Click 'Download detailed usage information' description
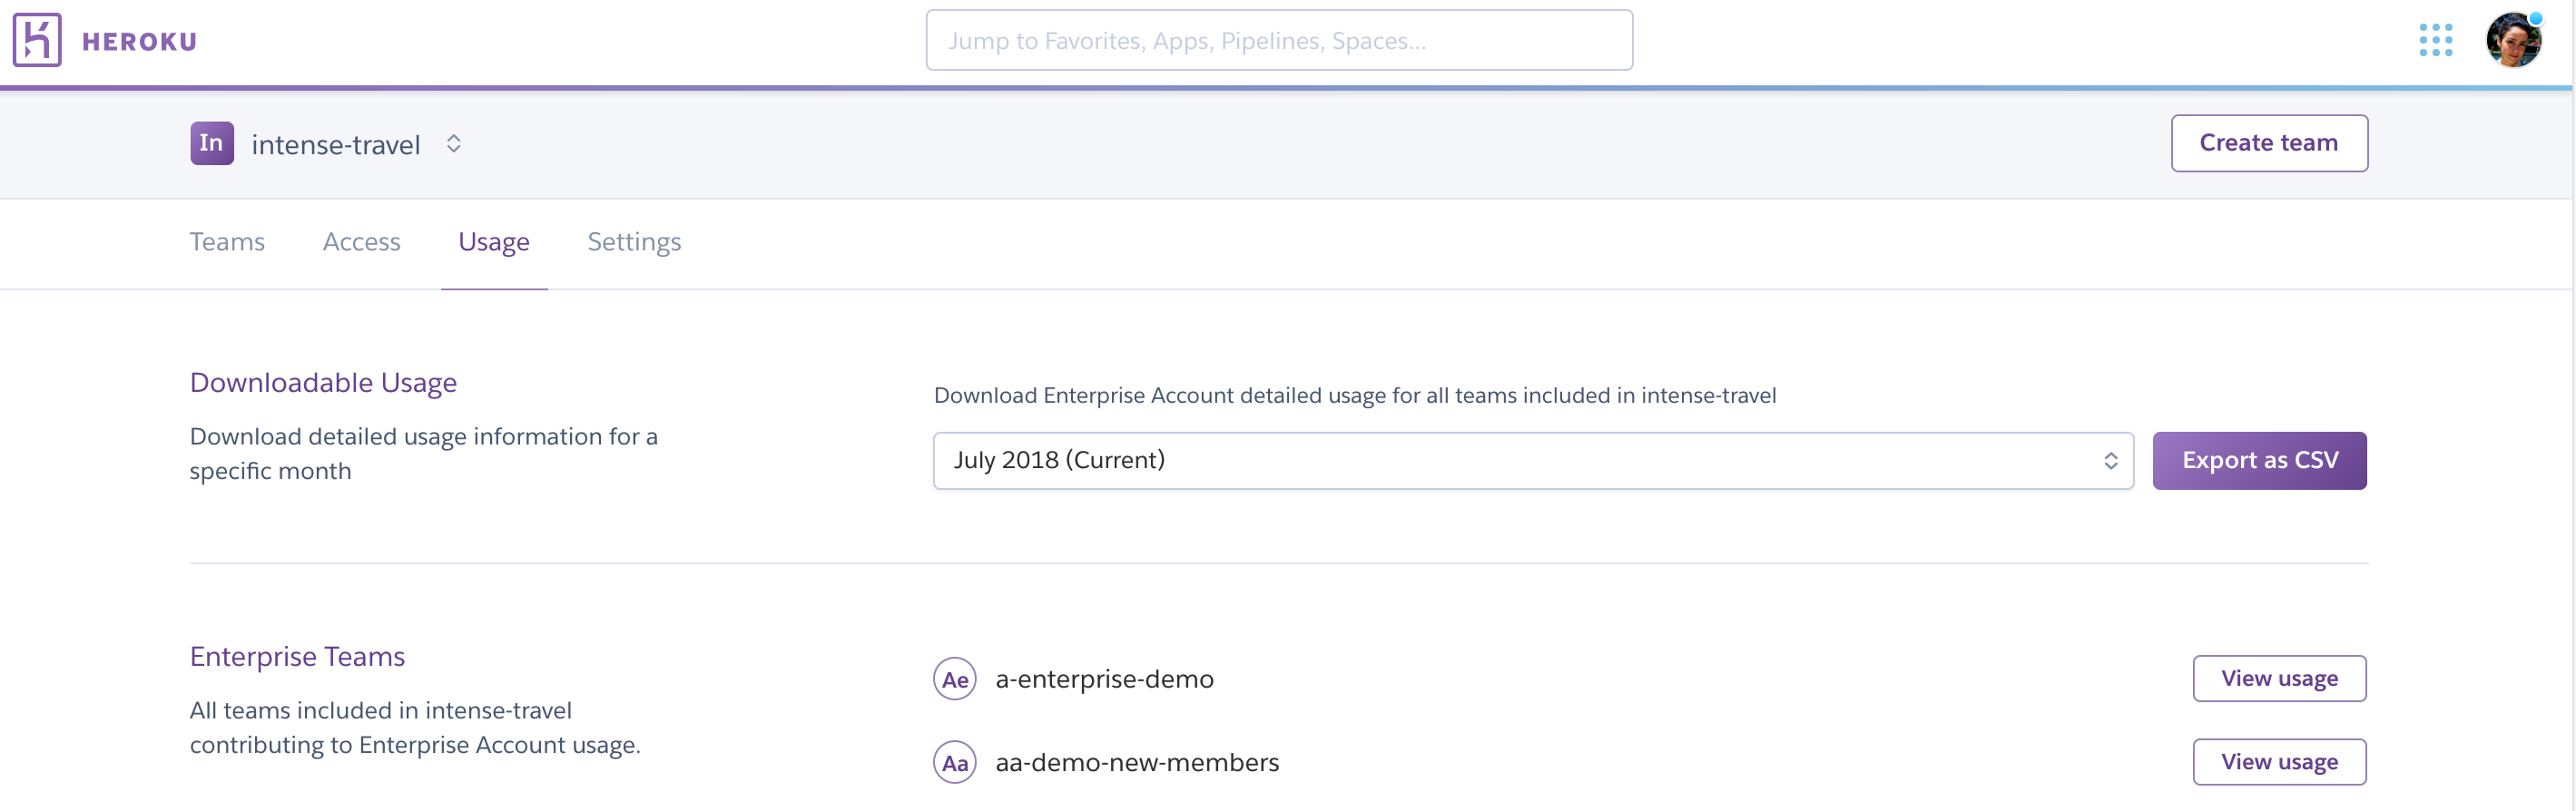Viewport: 2576px width, 811px height. tap(424, 454)
